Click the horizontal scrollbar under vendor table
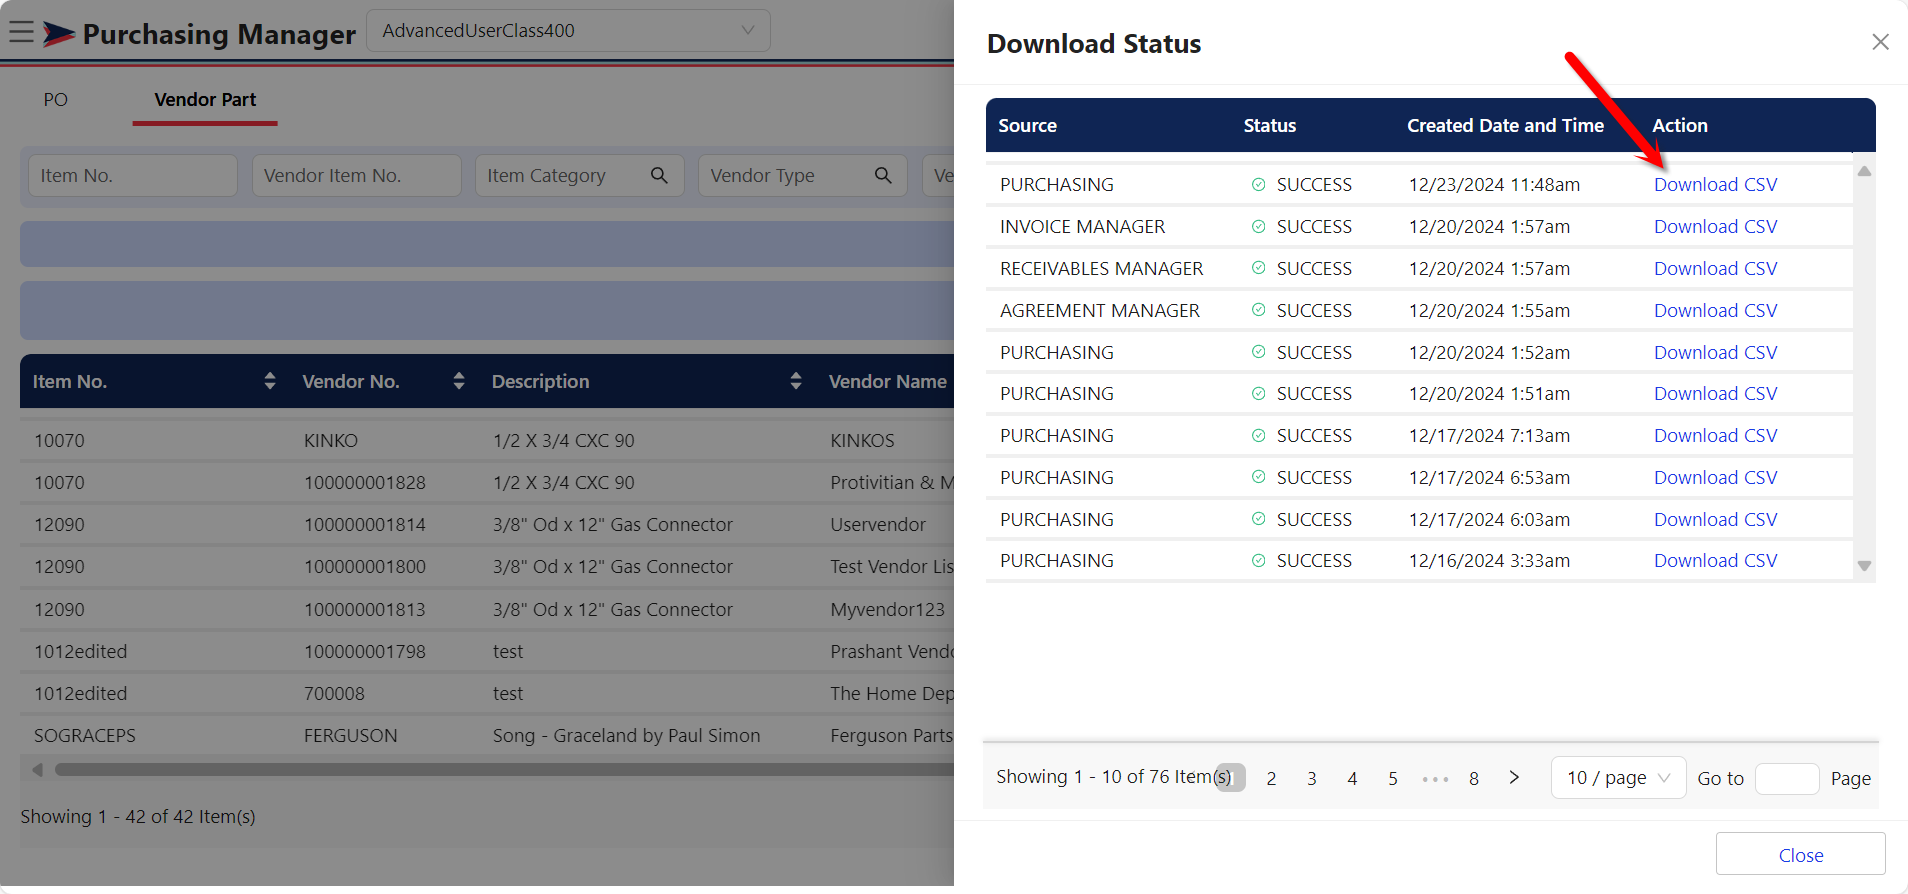This screenshot has height=894, width=1908. coord(504,770)
